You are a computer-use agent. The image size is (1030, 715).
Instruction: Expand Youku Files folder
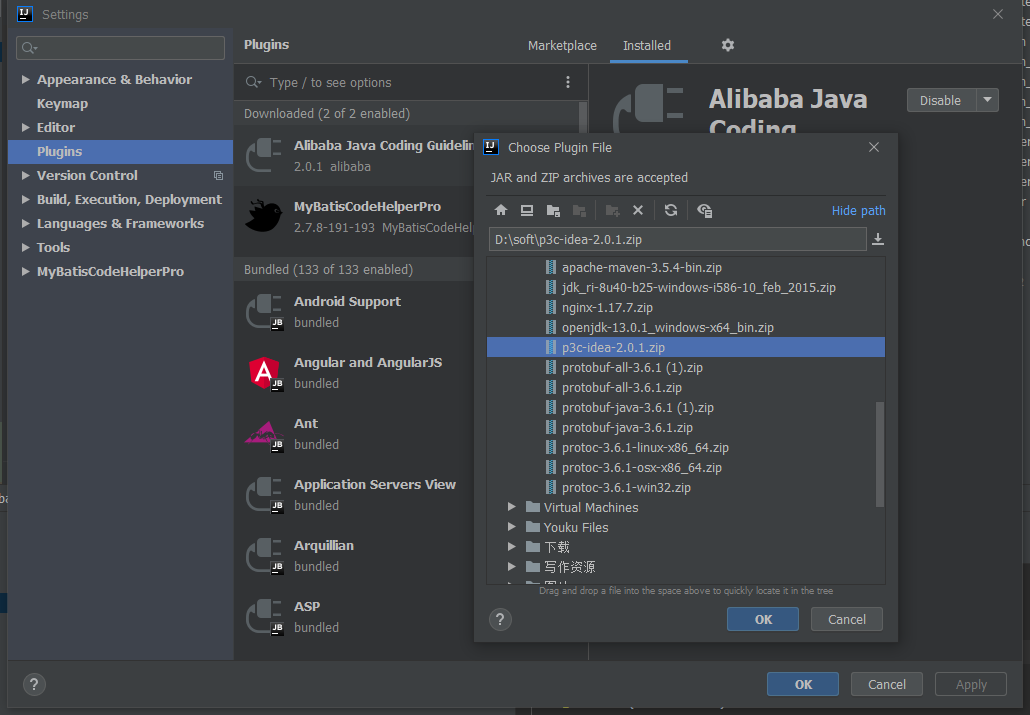point(512,526)
